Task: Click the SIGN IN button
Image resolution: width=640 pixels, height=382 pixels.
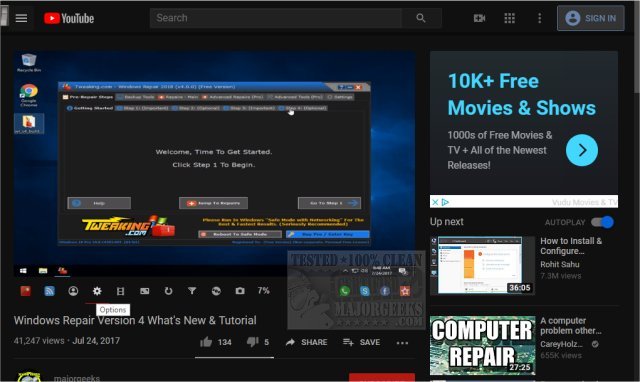Action: (x=591, y=18)
